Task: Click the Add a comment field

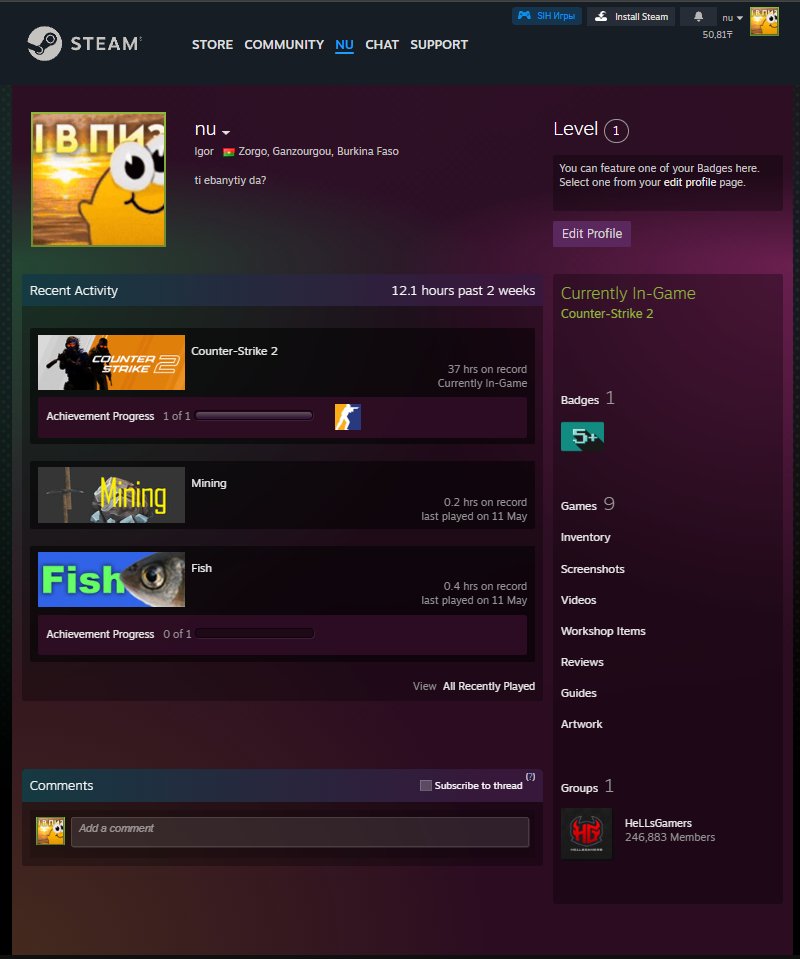Action: pos(300,832)
